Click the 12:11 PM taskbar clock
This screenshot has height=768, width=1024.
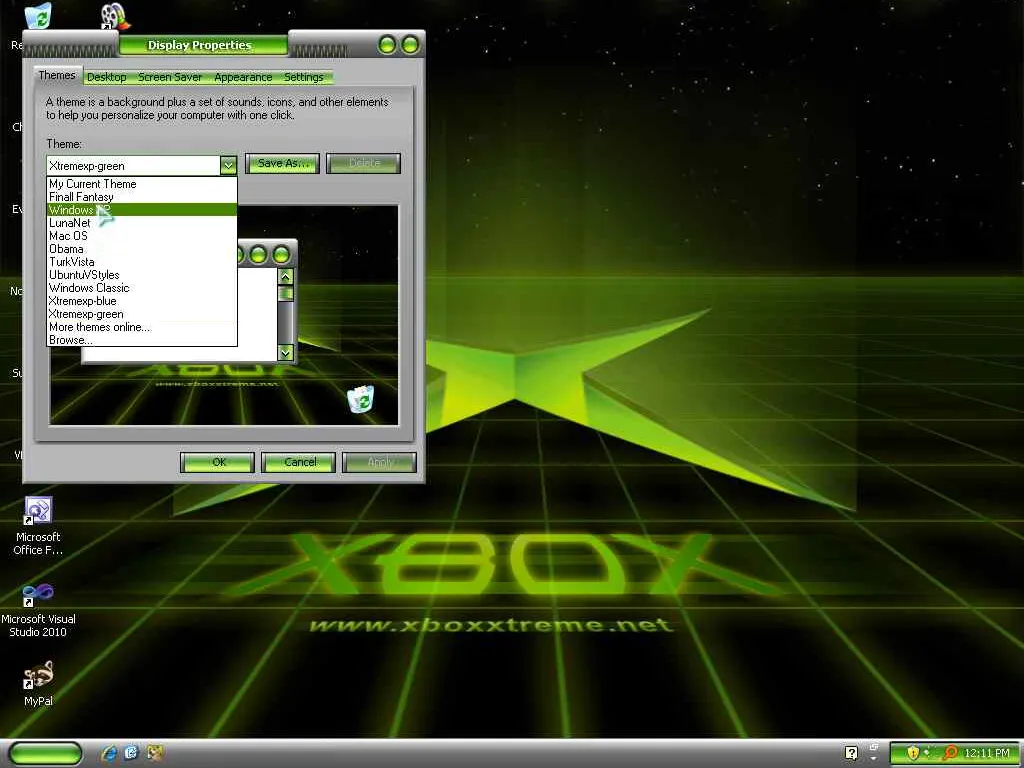[987, 753]
